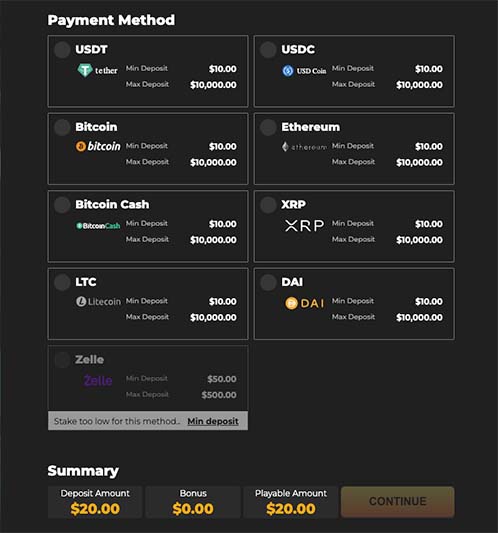Screen dimensions: 498x533
Task: Click the BitcoinCash green logo
Action: tap(98, 226)
